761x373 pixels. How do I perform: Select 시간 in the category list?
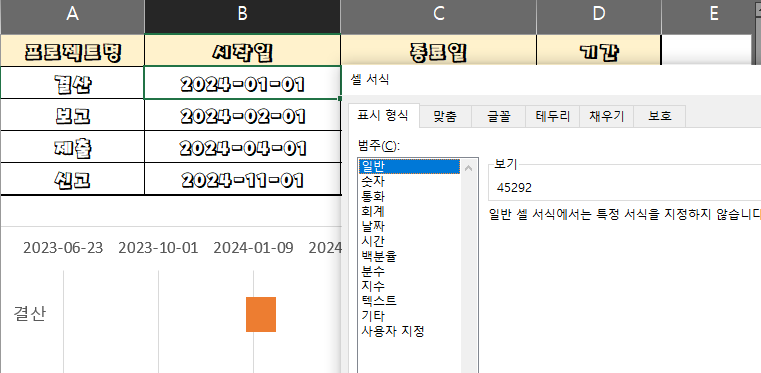tap(409, 241)
